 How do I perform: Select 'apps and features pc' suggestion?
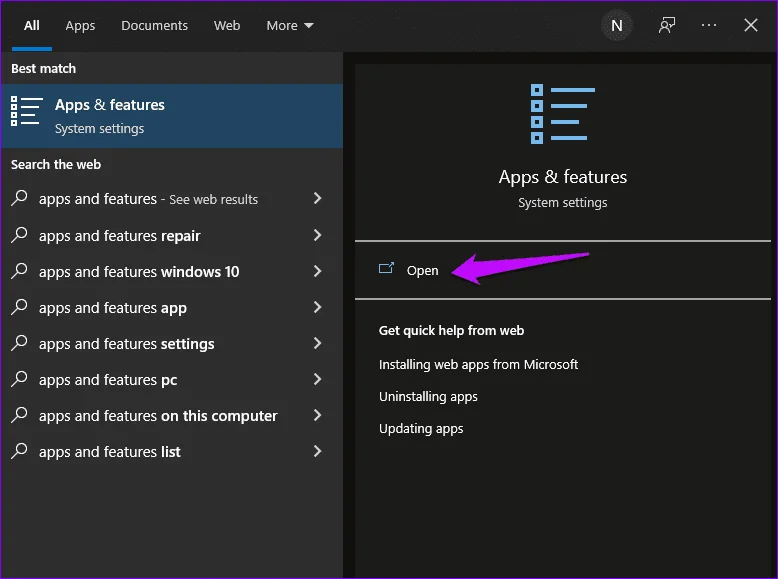(x=172, y=380)
